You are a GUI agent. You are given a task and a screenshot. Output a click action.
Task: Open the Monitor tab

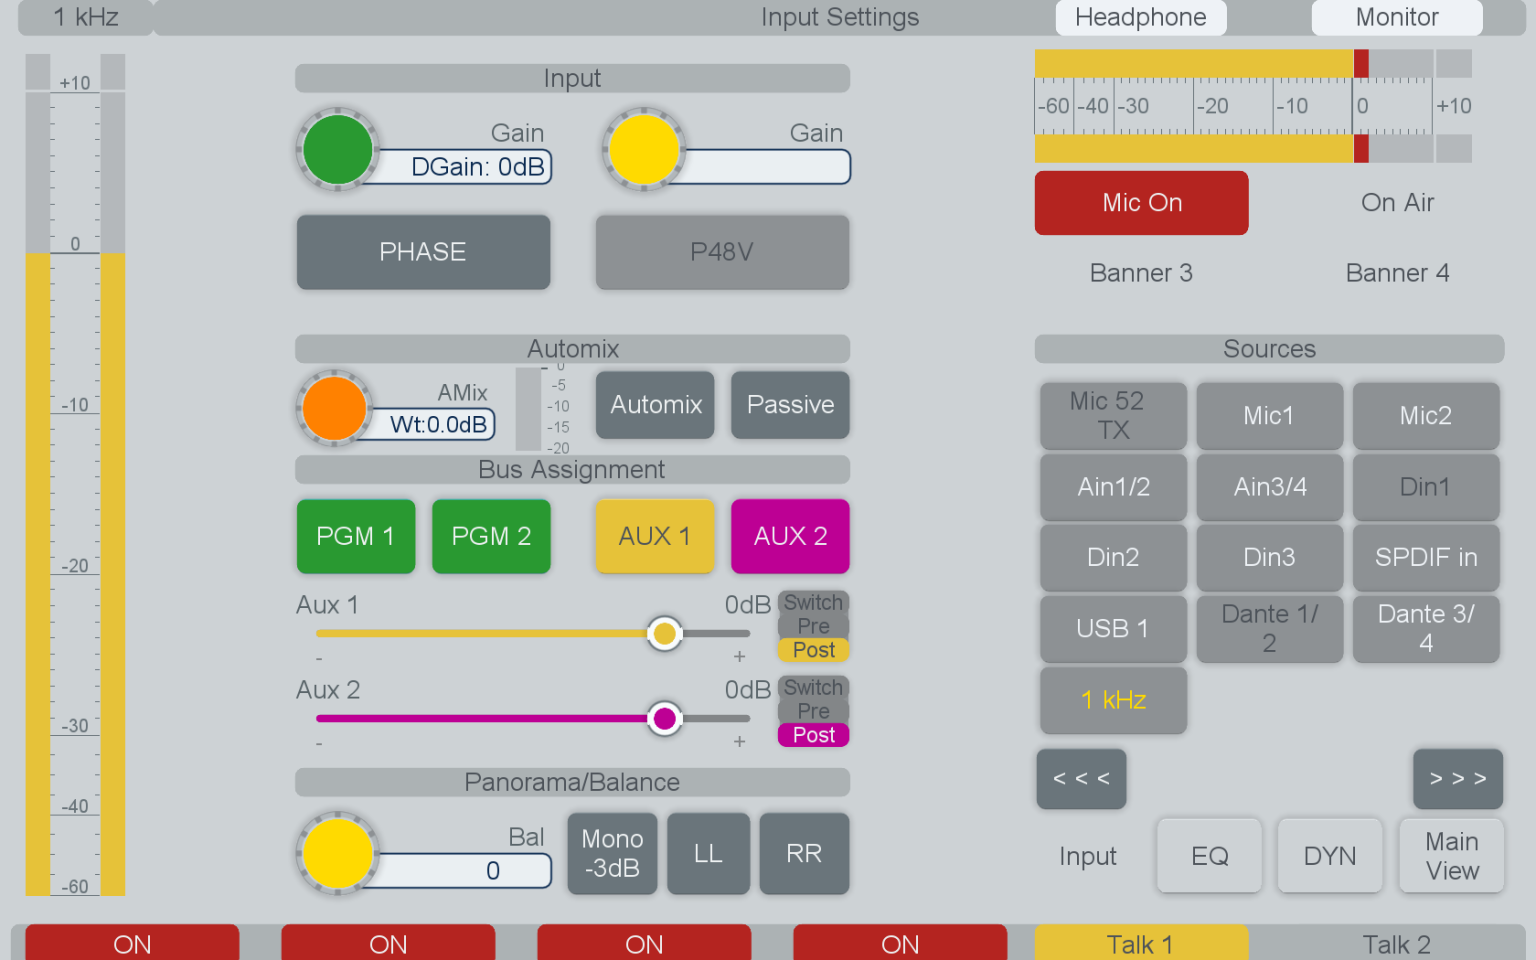click(1396, 17)
